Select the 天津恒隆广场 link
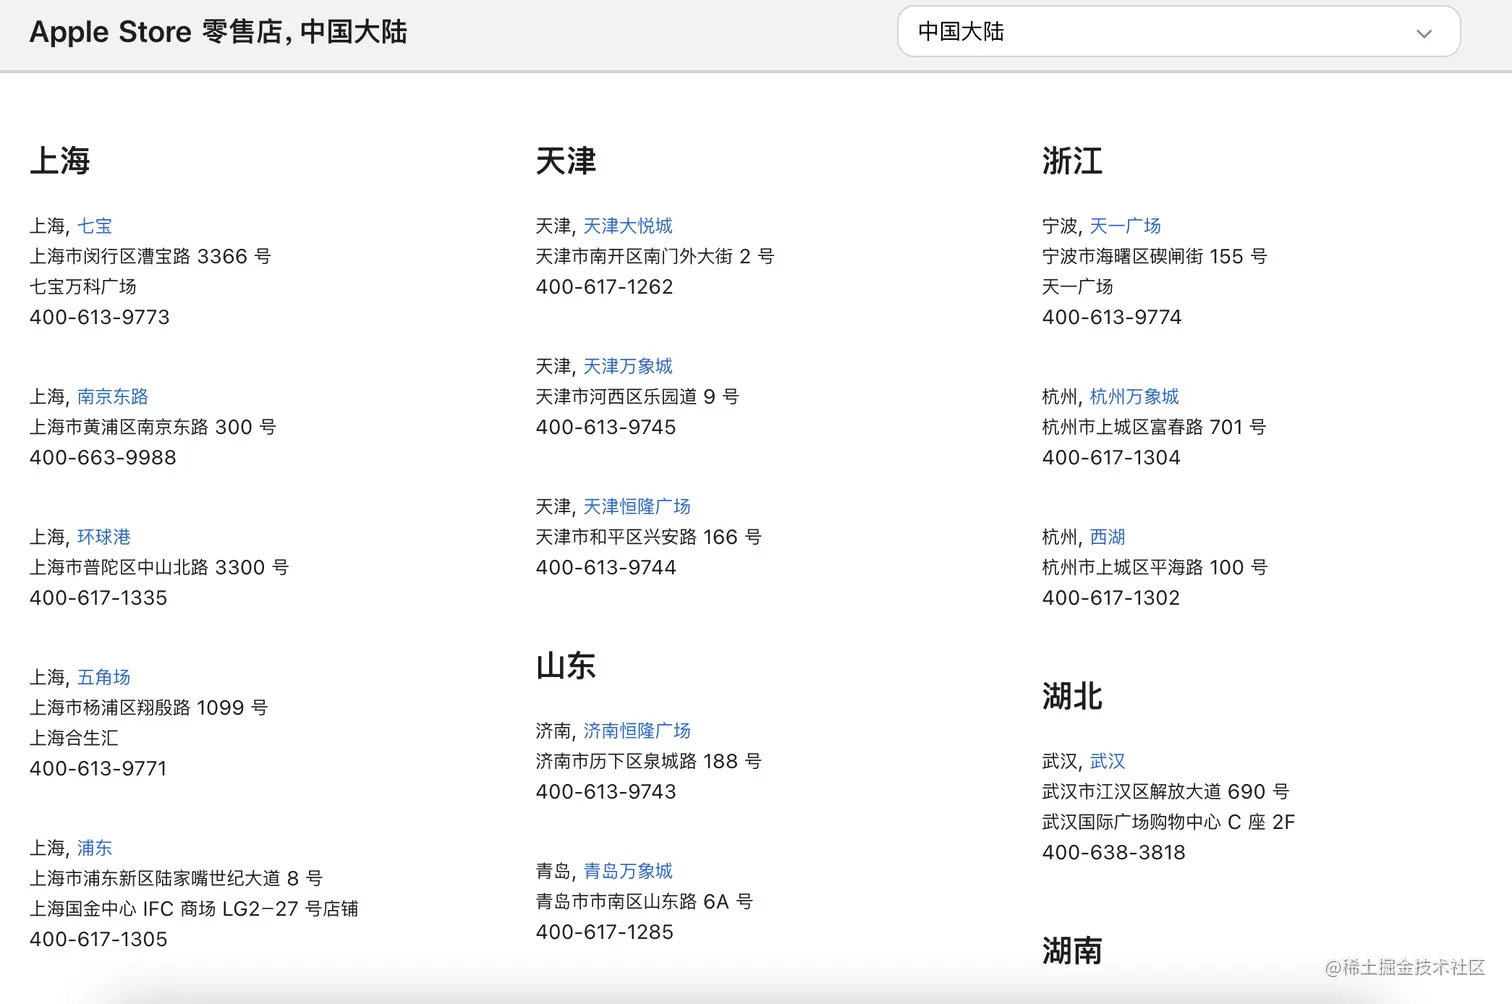This screenshot has height=1004, width=1512. click(x=638, y=506)
